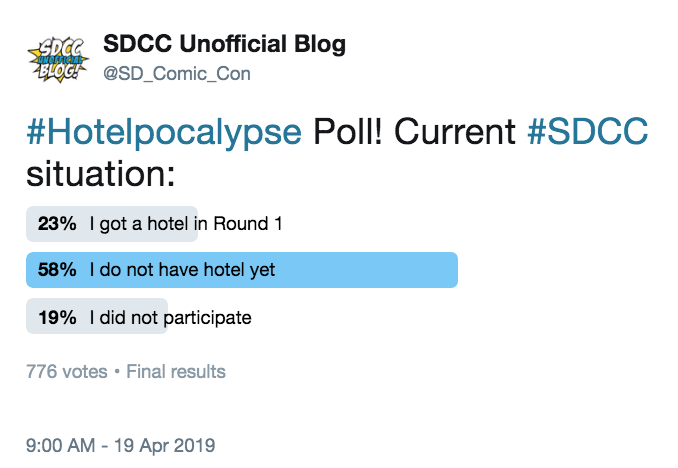Screen dimensions: 678x468
Task: Select the 19% percentage figure
Action: (57, 317)
